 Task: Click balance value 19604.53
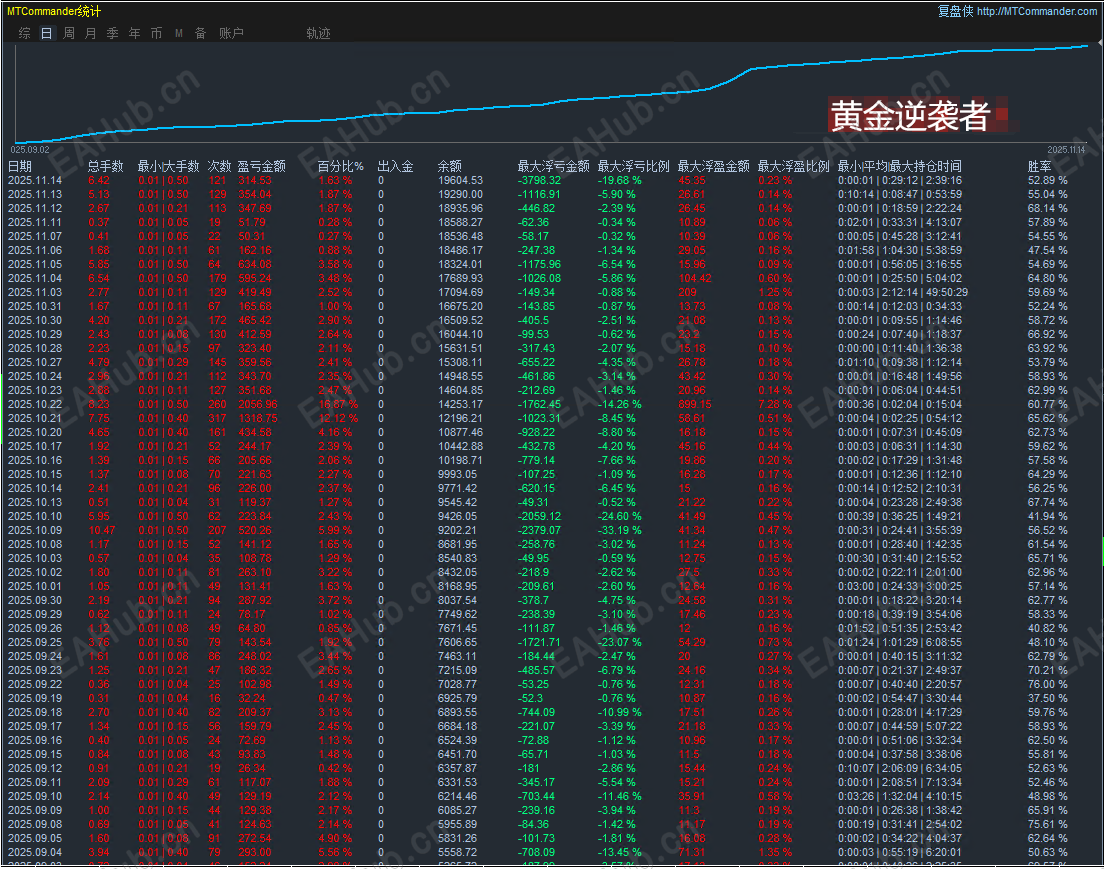[460, 180]
